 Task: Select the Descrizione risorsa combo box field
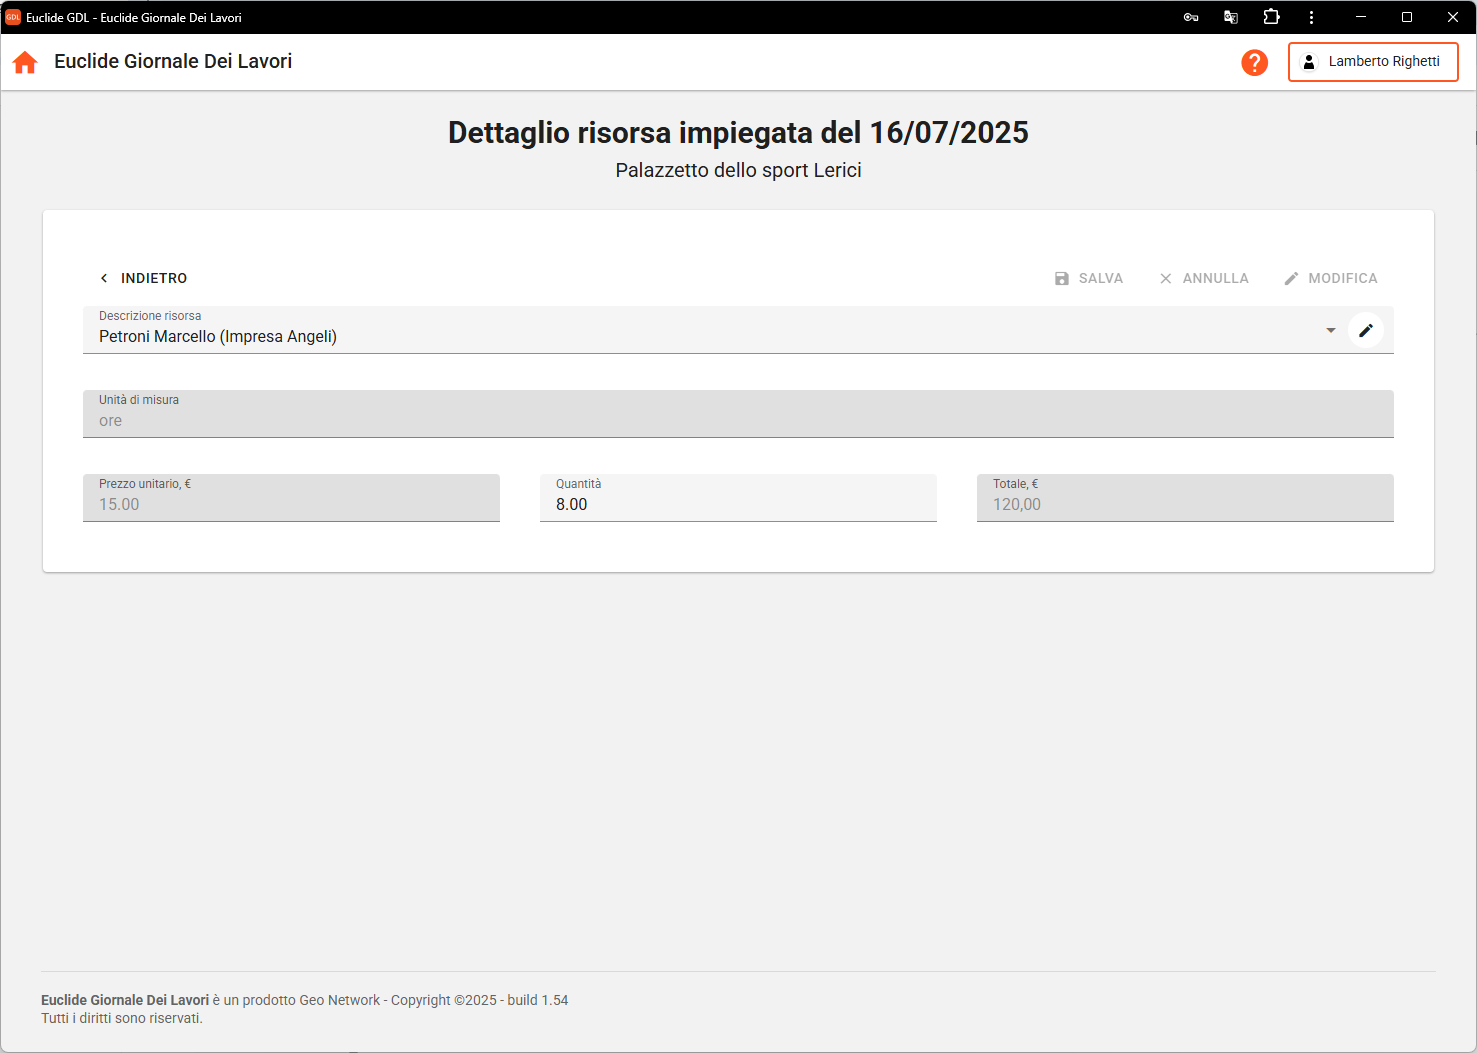700,336
